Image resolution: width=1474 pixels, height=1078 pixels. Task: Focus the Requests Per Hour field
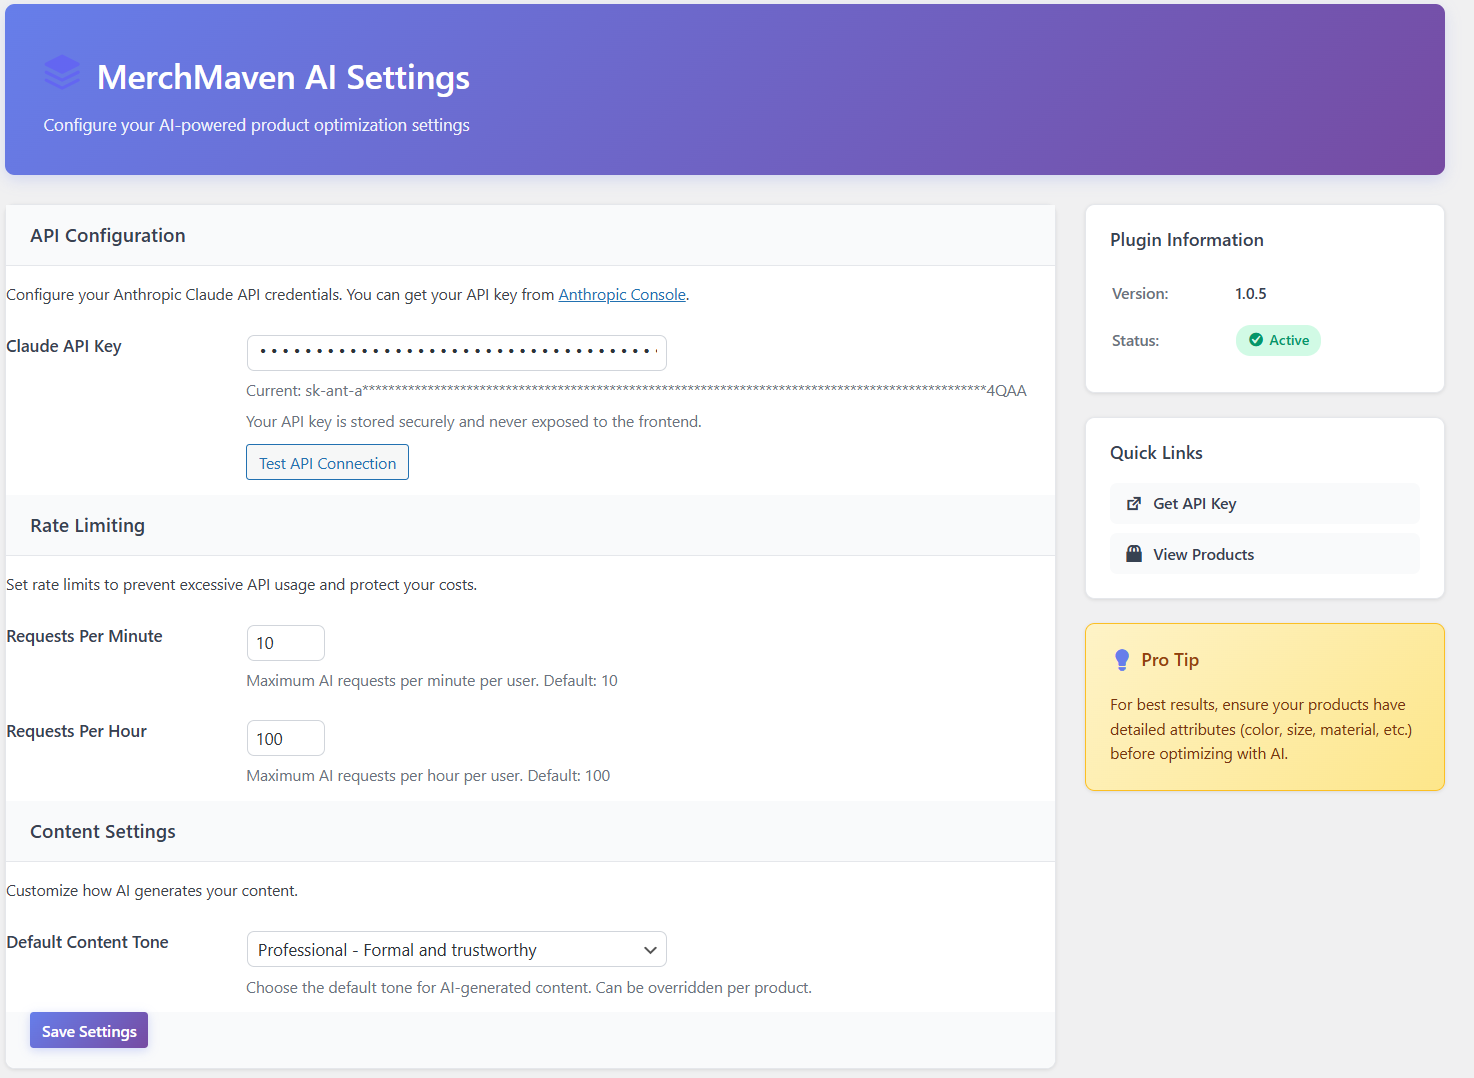(x=285, y=738)
